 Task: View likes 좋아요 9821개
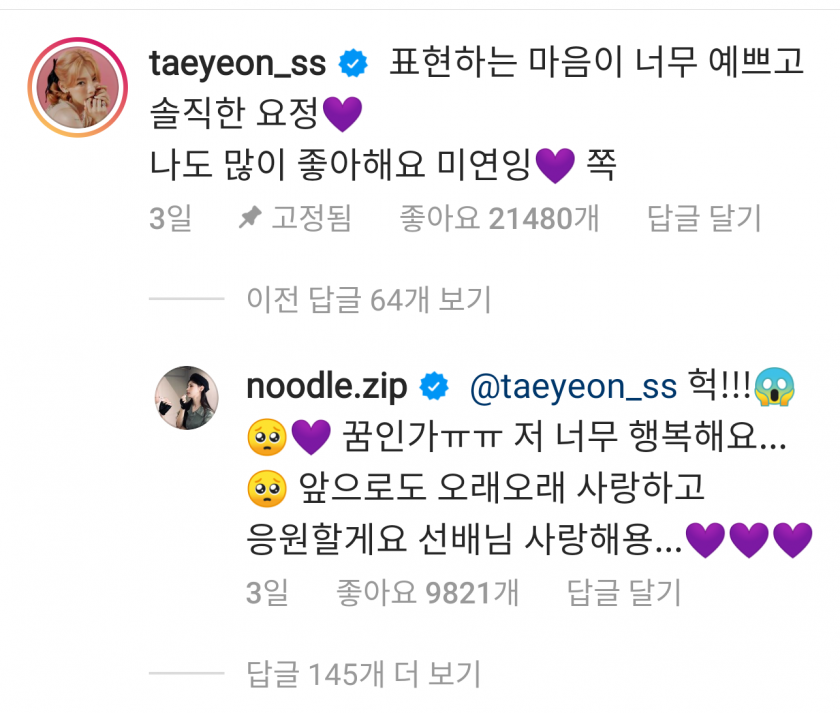point(428,593)
